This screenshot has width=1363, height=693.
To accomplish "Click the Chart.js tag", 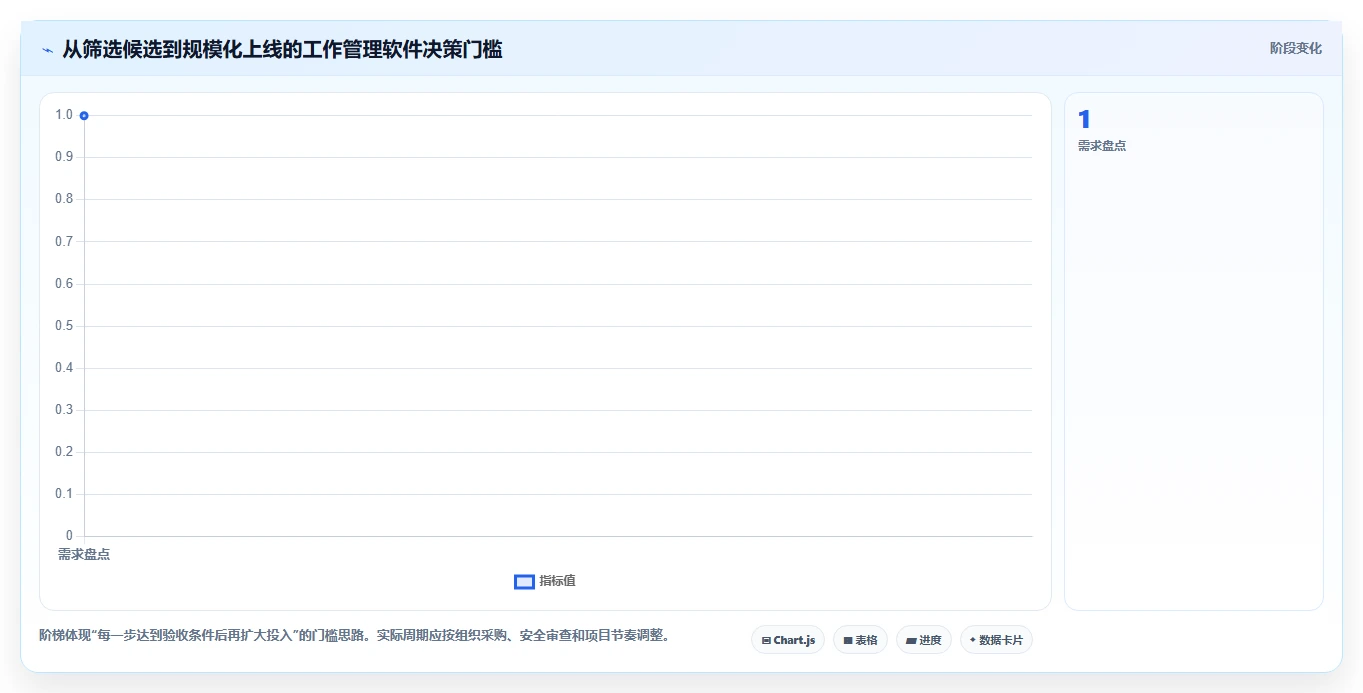I will pyautogui.click(x=788, y=640).
